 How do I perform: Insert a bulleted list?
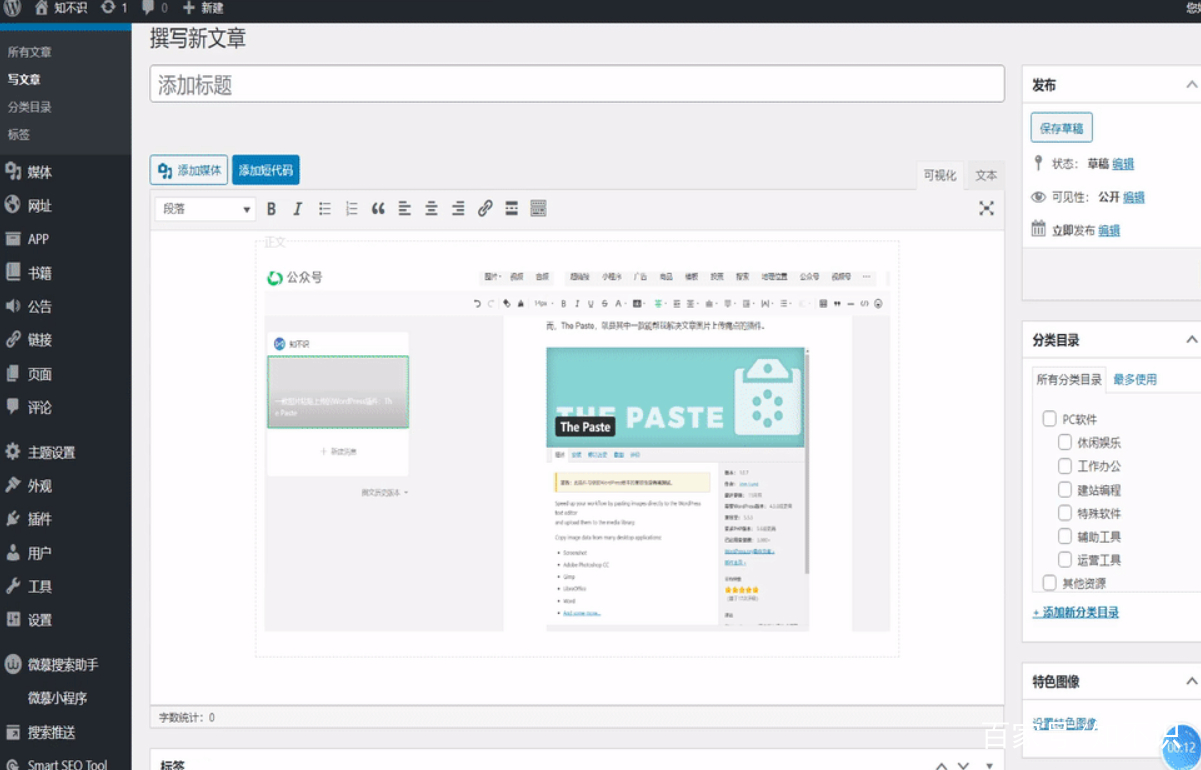pos(324,208)
